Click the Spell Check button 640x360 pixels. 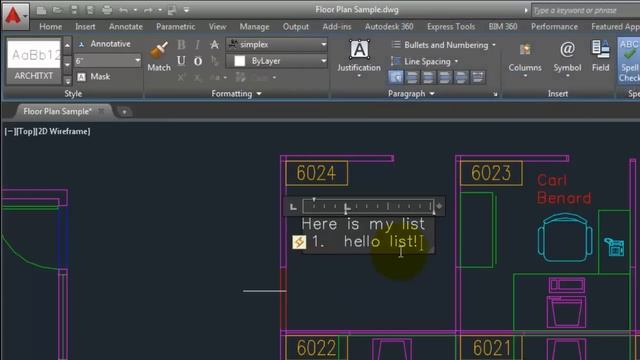629,61
